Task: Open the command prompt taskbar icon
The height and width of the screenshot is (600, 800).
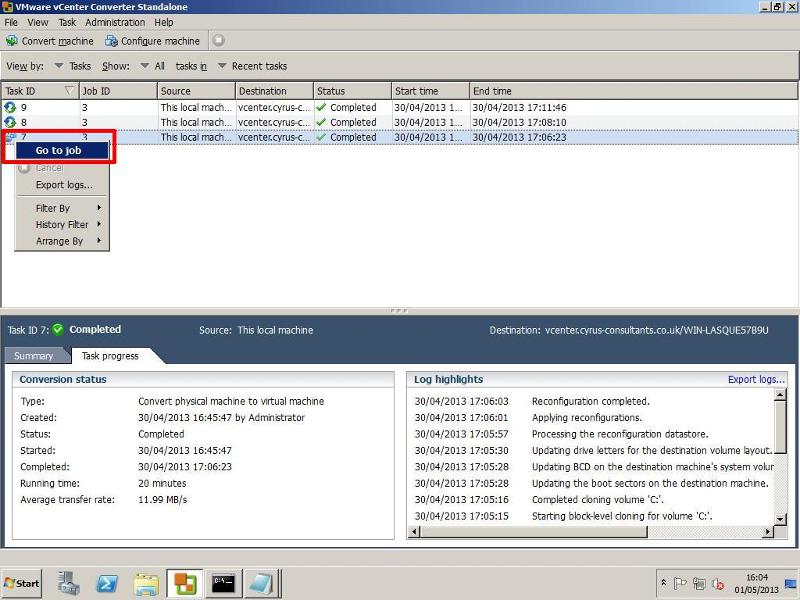Action: point(223,583)
